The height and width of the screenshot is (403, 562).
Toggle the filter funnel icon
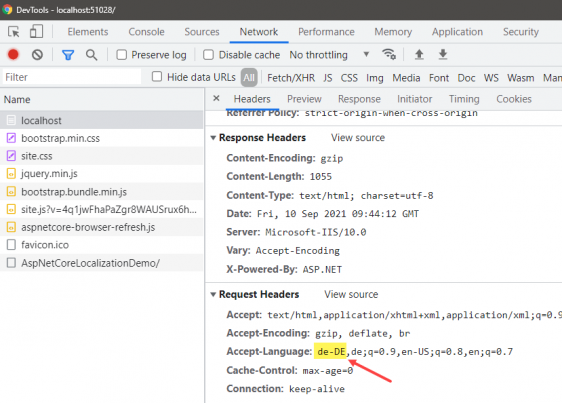point(68,55)
